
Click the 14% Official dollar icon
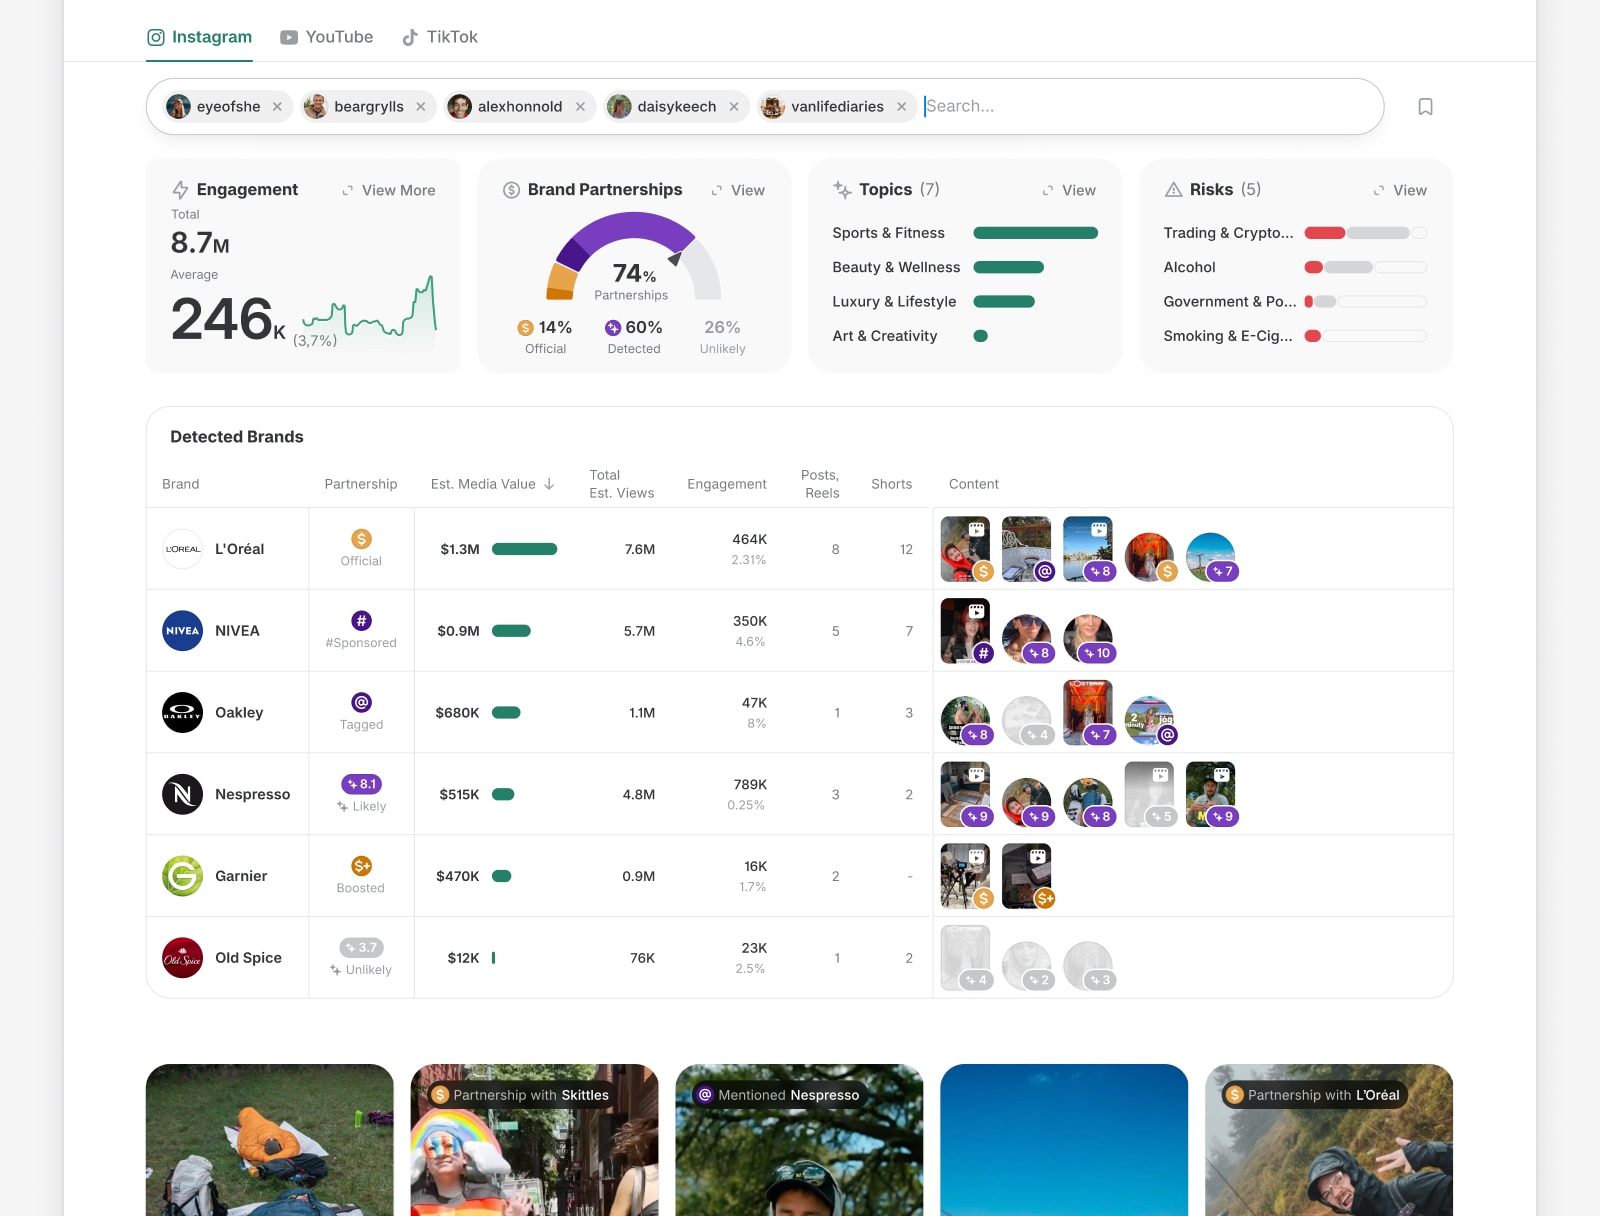[525, 328]
